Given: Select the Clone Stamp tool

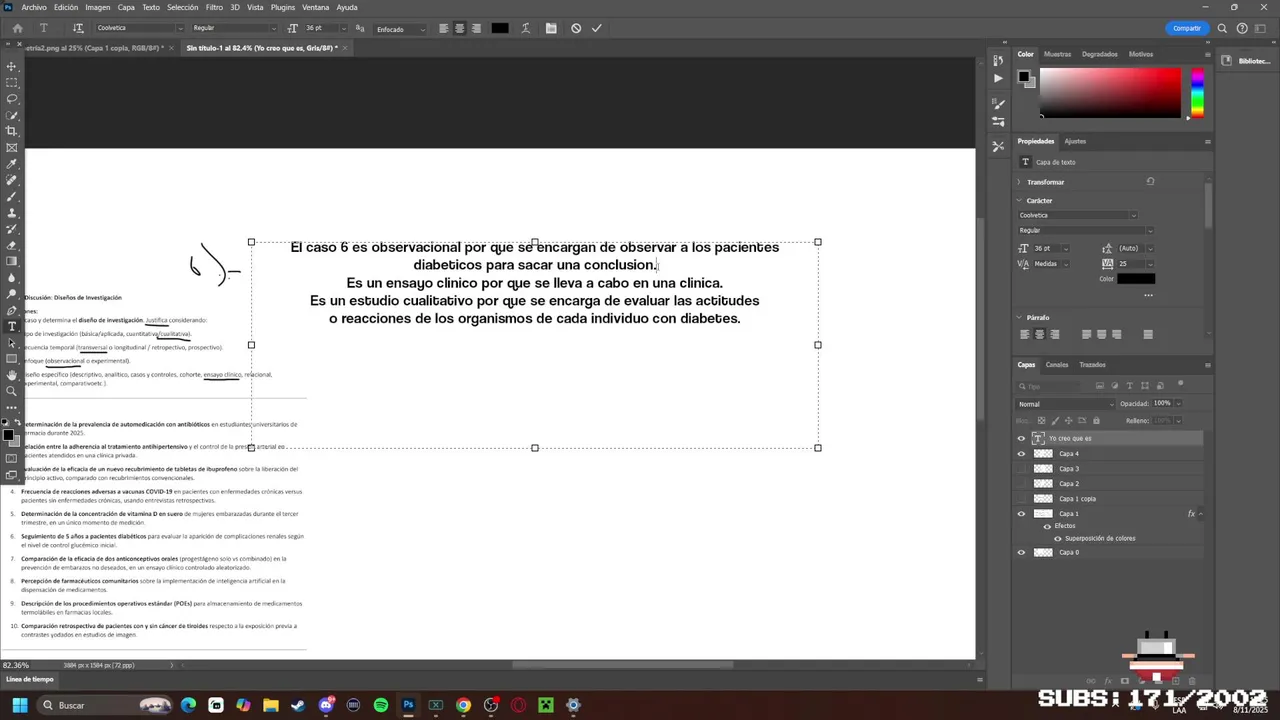Looking at the screenshot, I should [12, 213].
